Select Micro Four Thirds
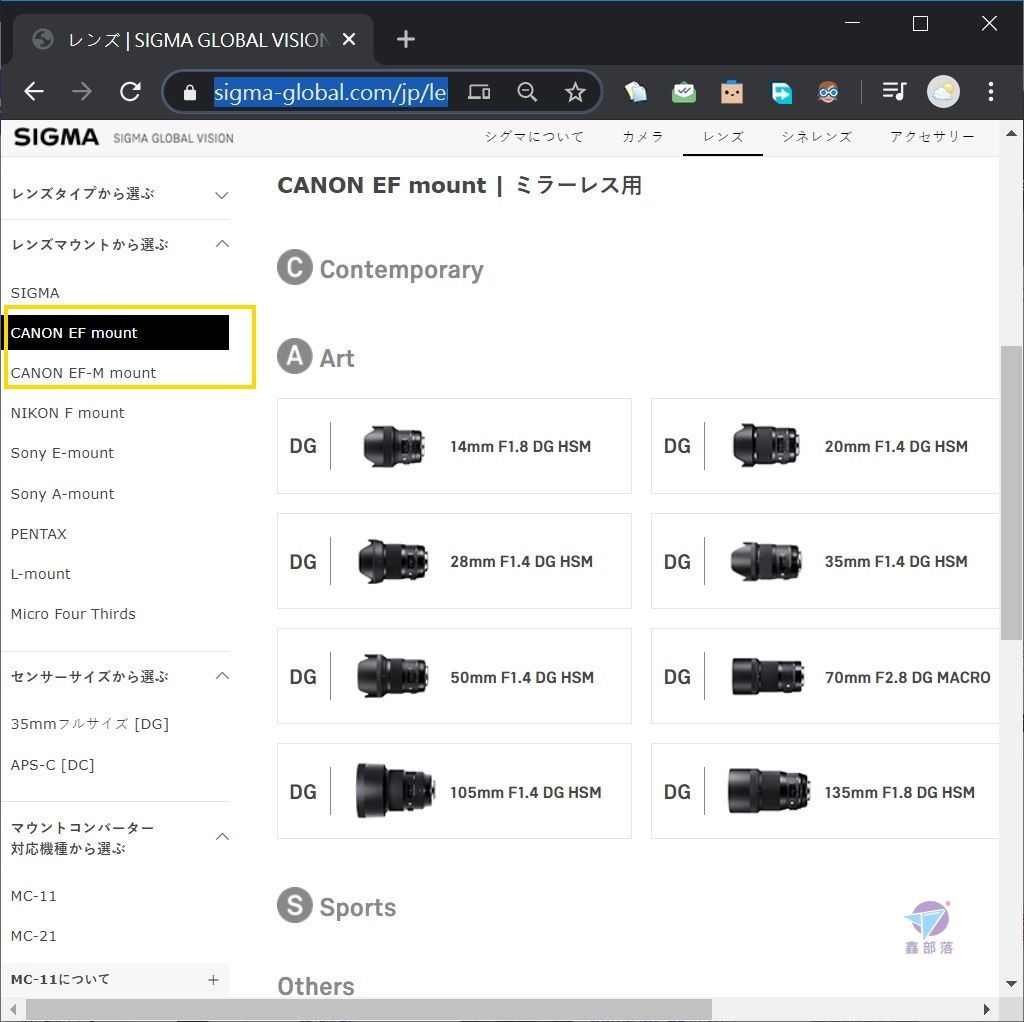The image size is (1024, 1022). point(73,614)
